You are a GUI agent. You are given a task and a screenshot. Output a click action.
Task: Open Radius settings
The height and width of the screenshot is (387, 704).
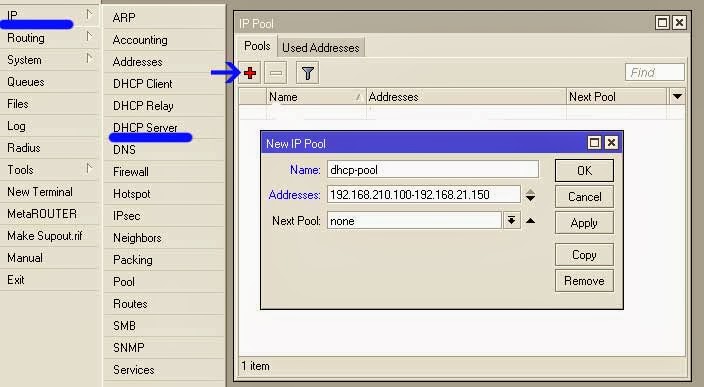tap(48, 148)
